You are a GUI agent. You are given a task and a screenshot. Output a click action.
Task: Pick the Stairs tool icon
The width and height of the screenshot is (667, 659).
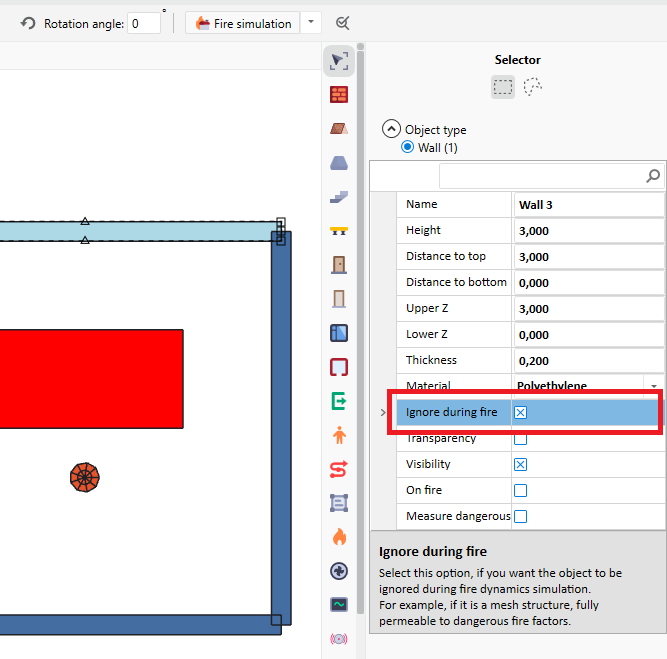click(x=339, y=197)
